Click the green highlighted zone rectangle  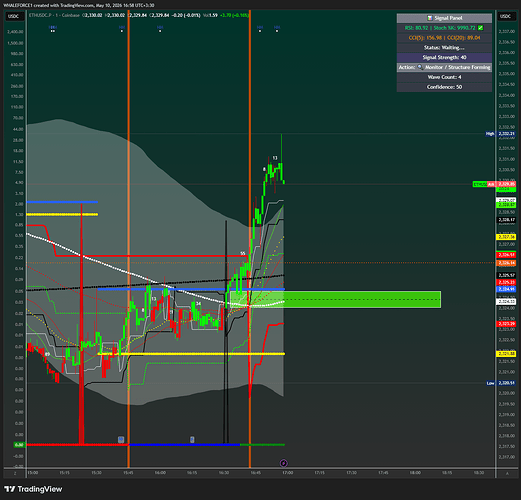tap(335, 299)
